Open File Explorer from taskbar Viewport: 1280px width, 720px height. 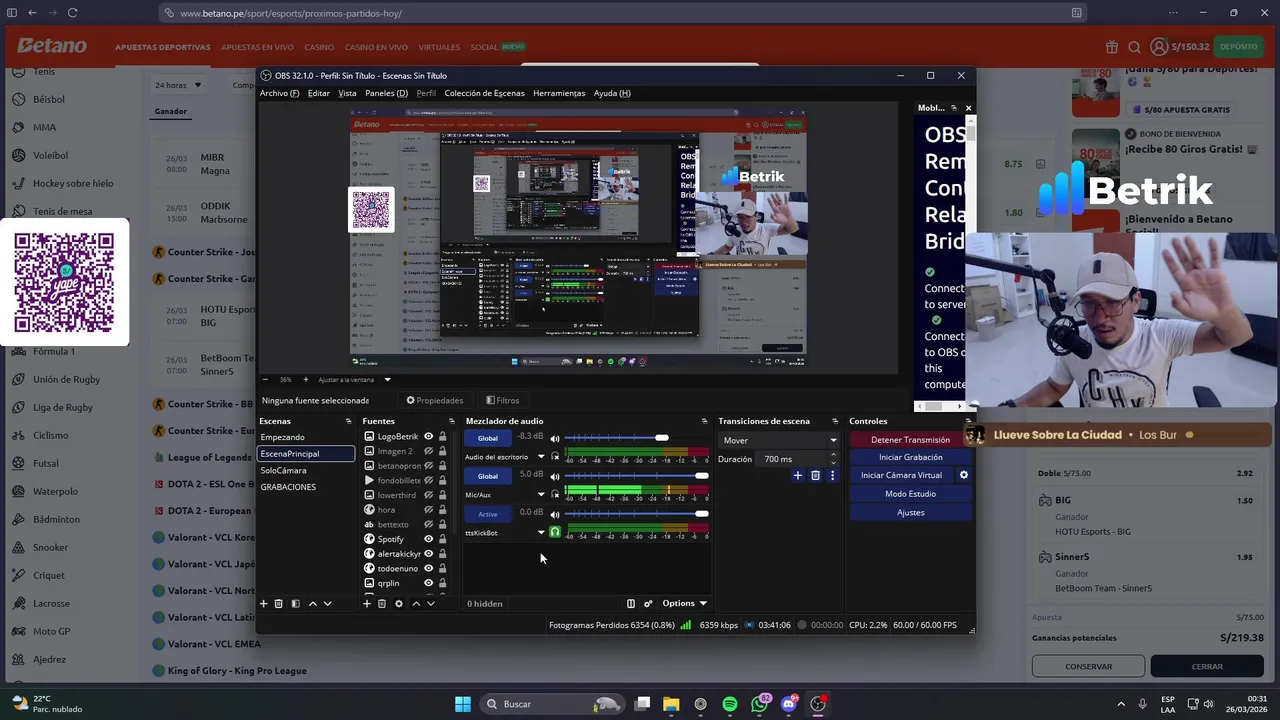click(671, 704)
